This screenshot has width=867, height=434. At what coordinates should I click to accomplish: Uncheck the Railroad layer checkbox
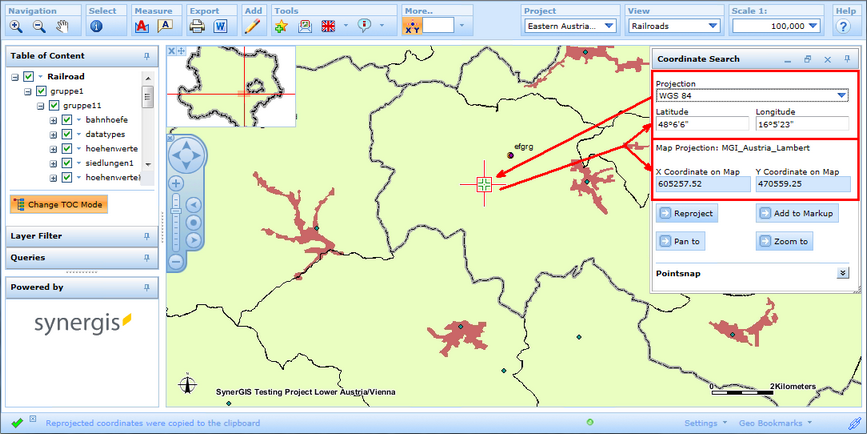click(x=29, y=77)
